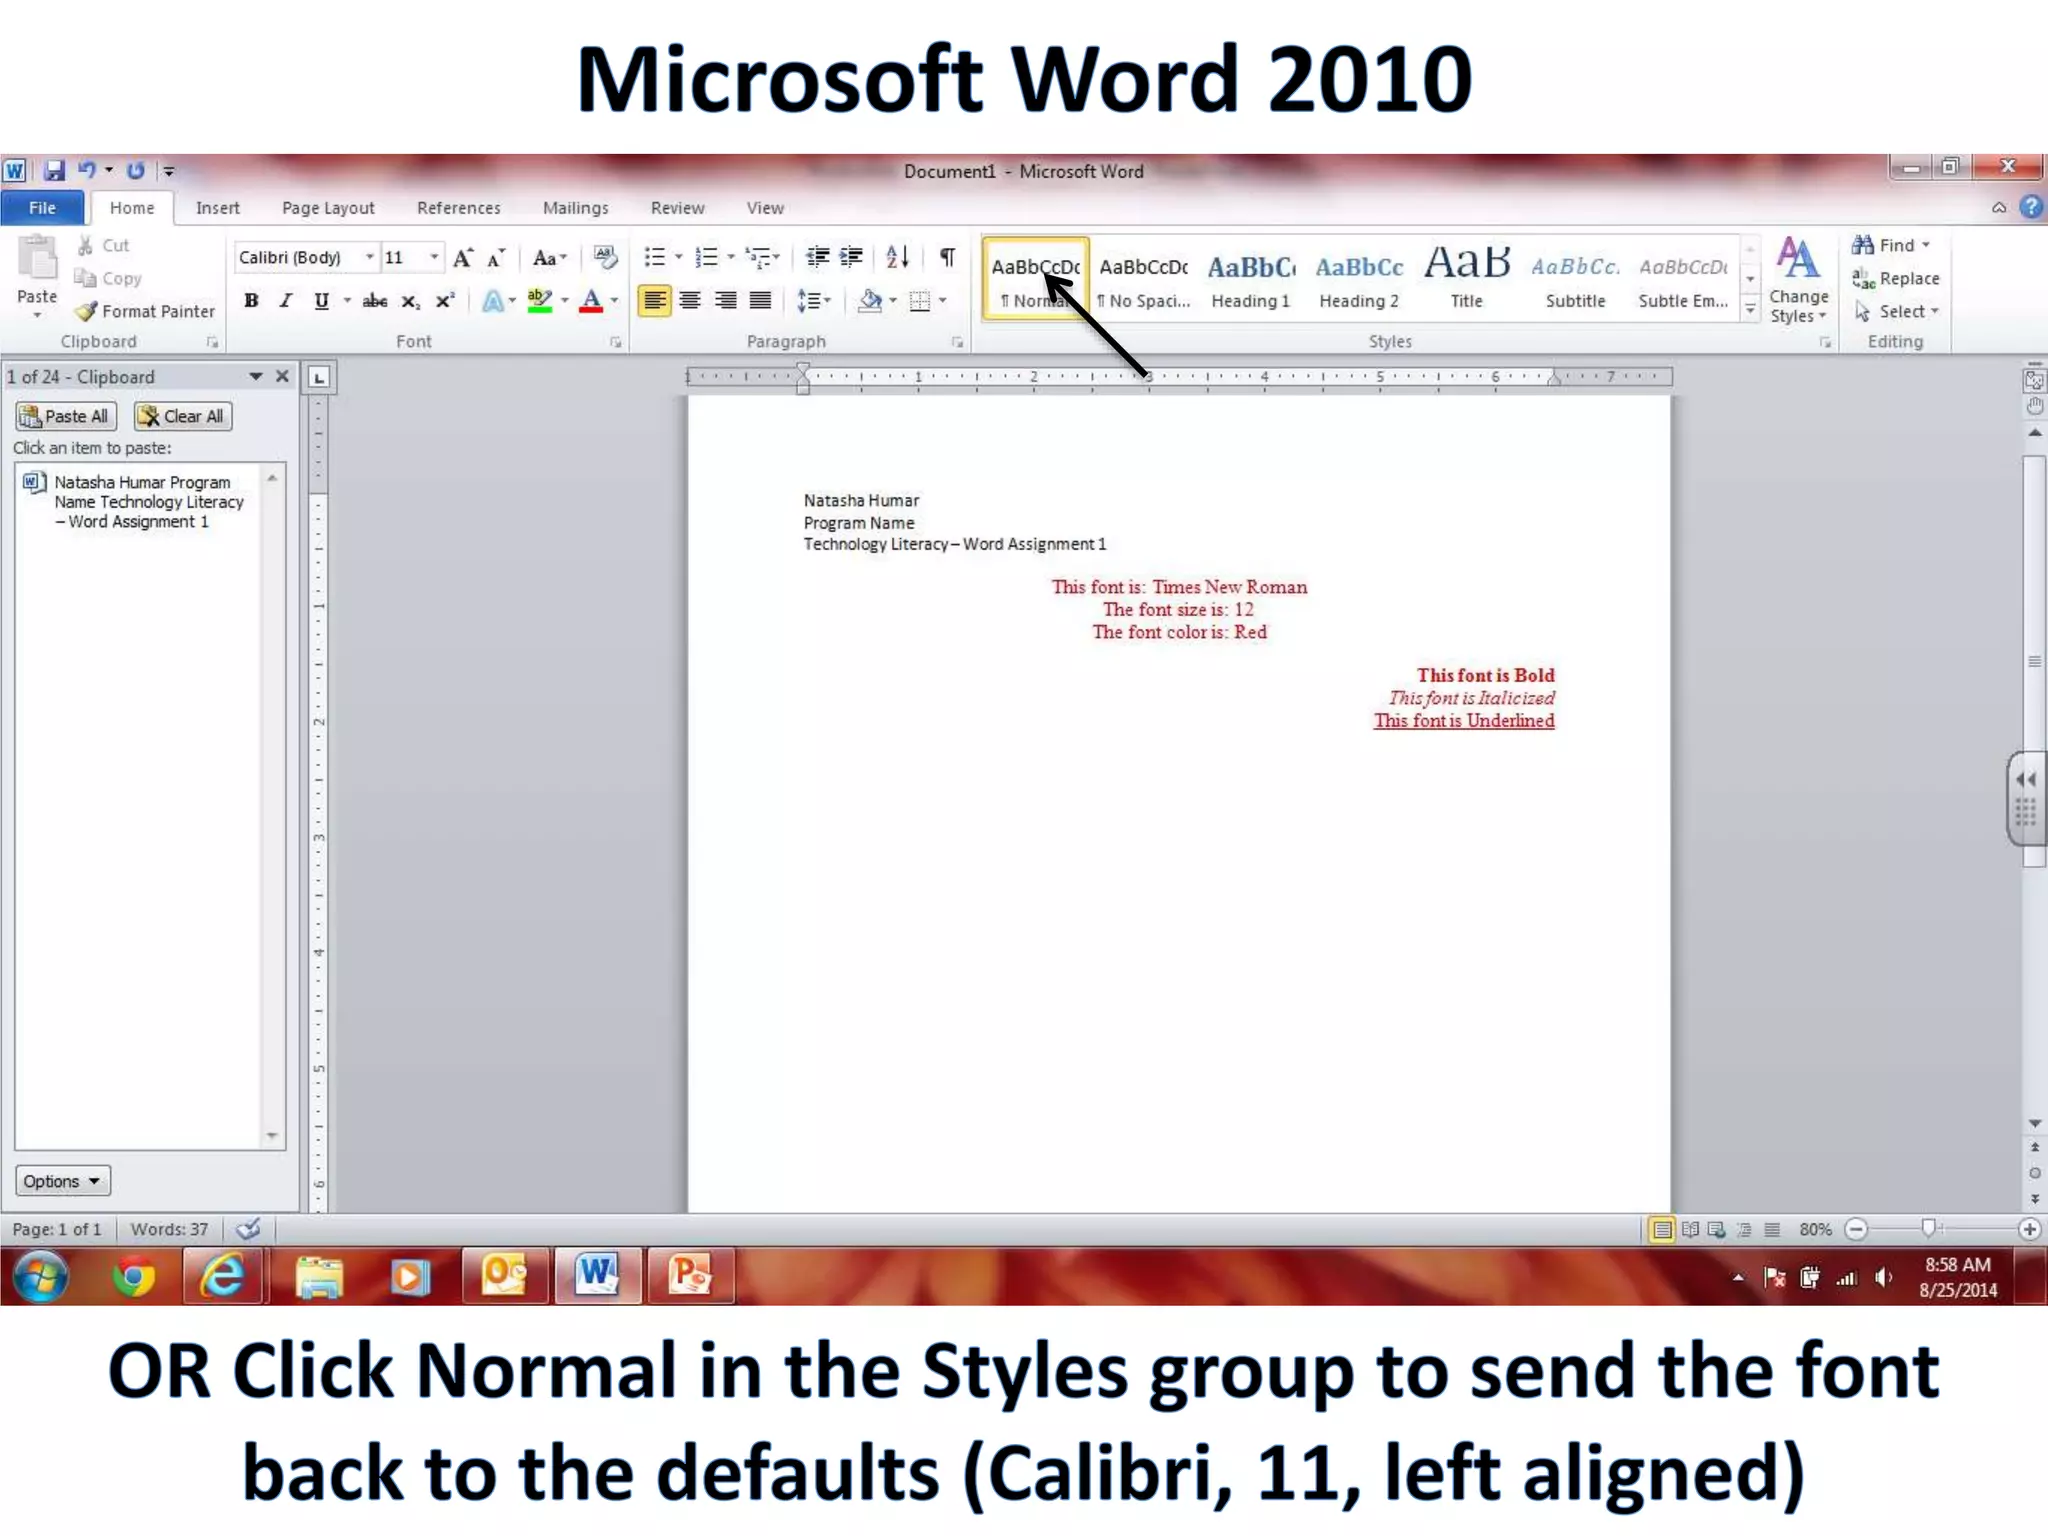Click the Borders icon
Viewport: 2048px width, 1536px height.
pyautogui.click(x=920, y=301)
